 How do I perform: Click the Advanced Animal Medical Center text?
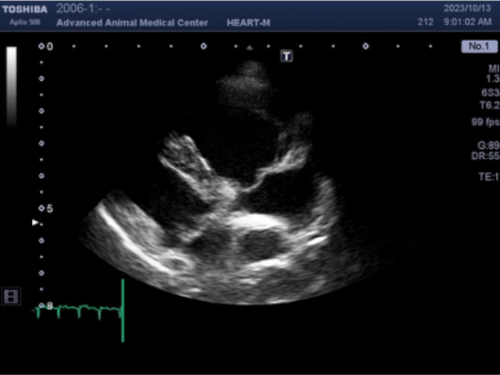[x=132, y=23]
